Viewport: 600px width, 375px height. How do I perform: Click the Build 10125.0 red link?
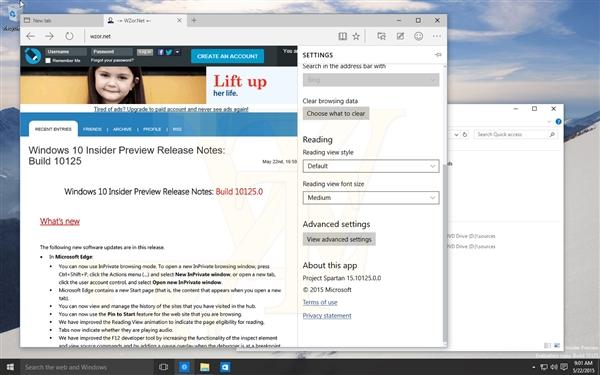(239, 191)
